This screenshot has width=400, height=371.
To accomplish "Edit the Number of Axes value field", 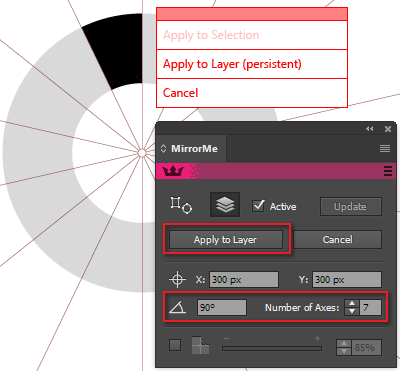I will pyautogui.click(x=370, y=307).
